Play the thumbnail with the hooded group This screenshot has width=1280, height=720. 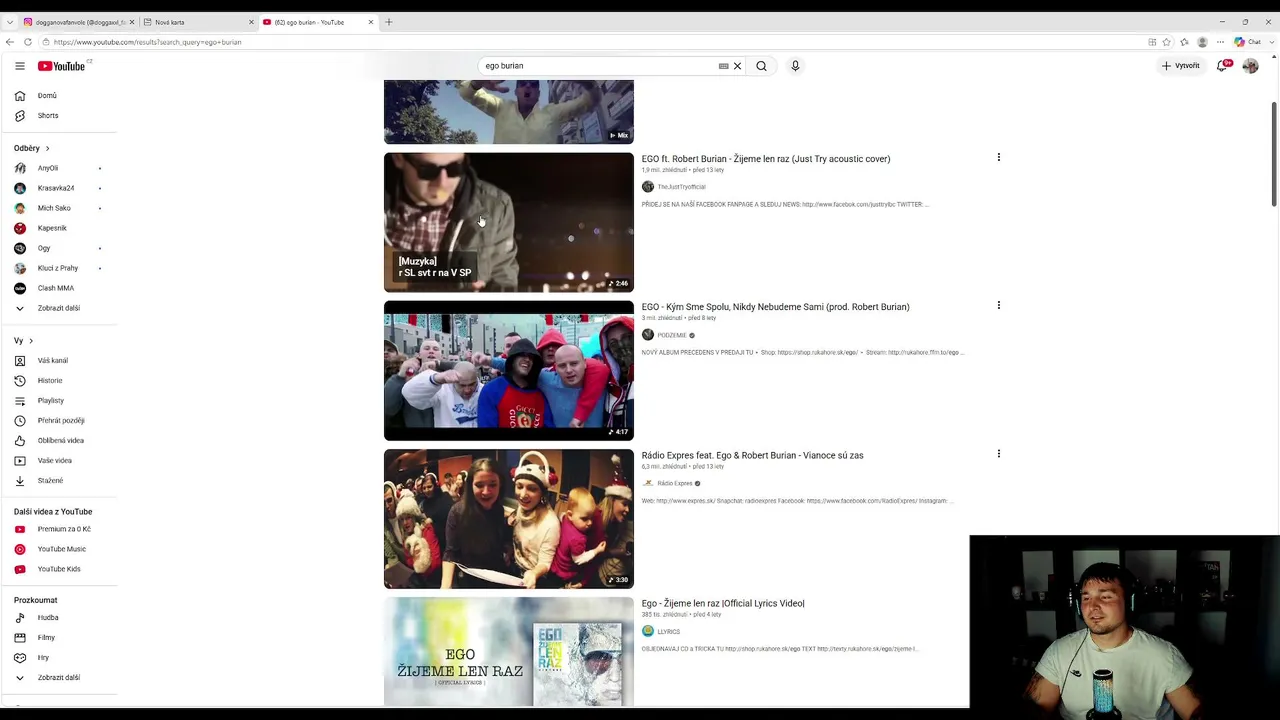509,370
